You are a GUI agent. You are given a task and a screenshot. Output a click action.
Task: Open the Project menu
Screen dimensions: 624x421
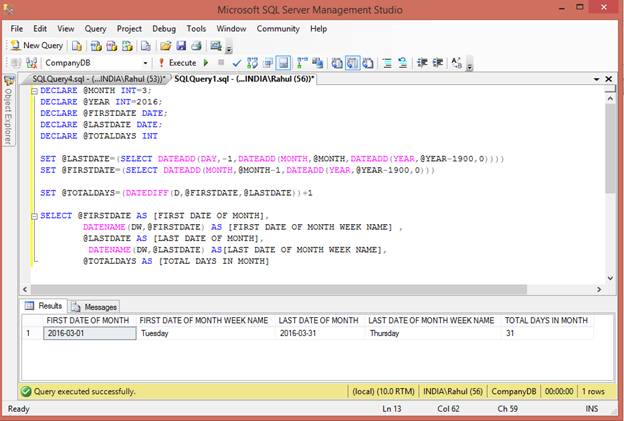tap(129, 29)
